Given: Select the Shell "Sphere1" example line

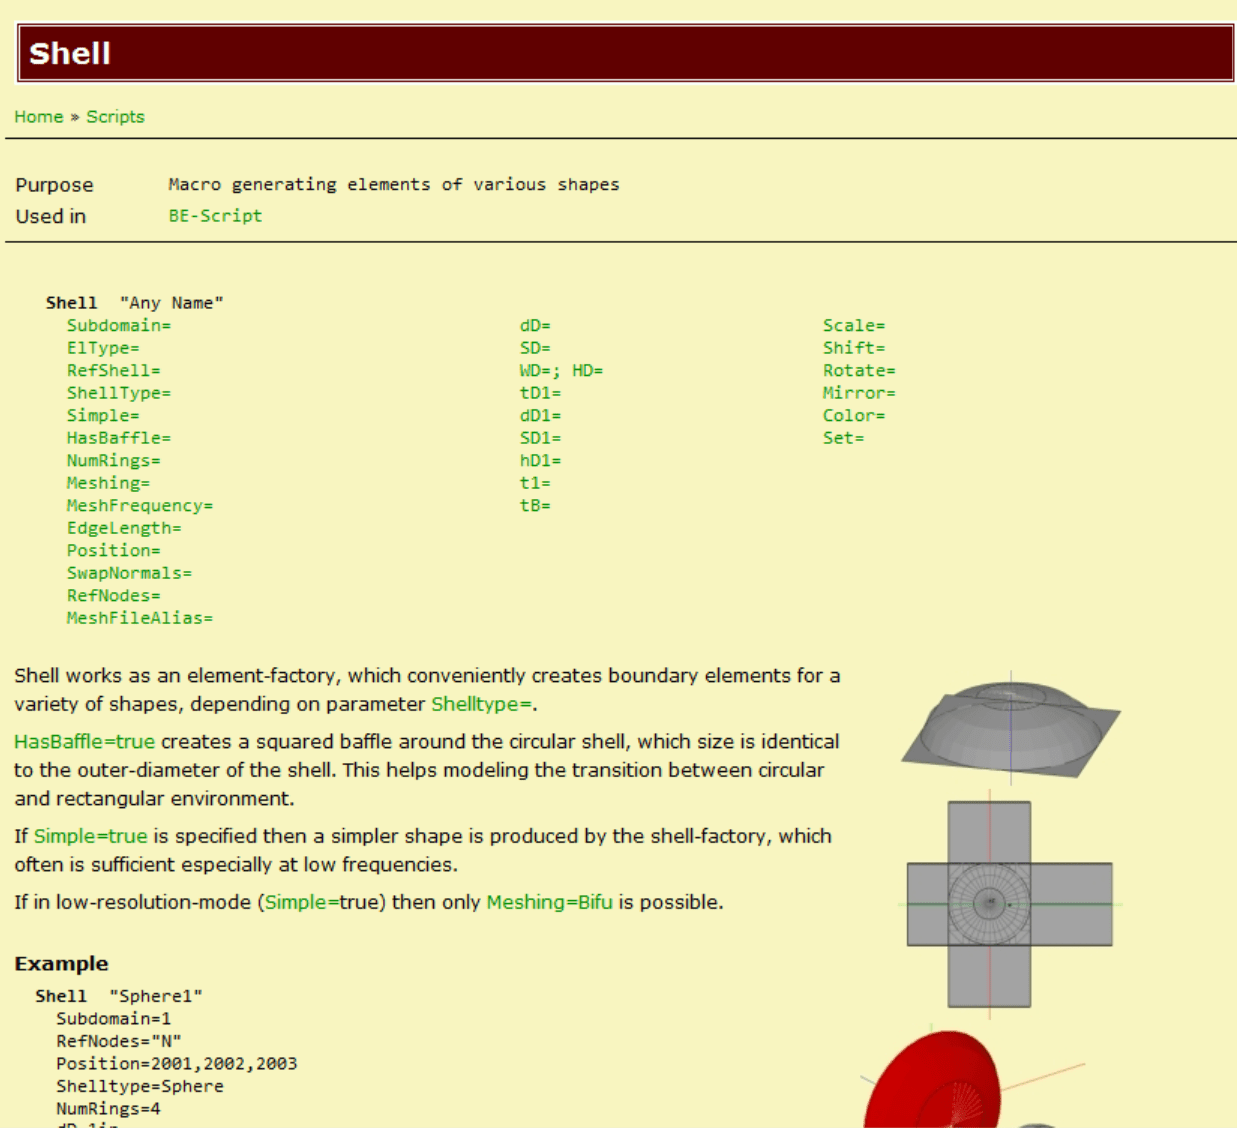Looking at the screenshot, I should 119,997.
